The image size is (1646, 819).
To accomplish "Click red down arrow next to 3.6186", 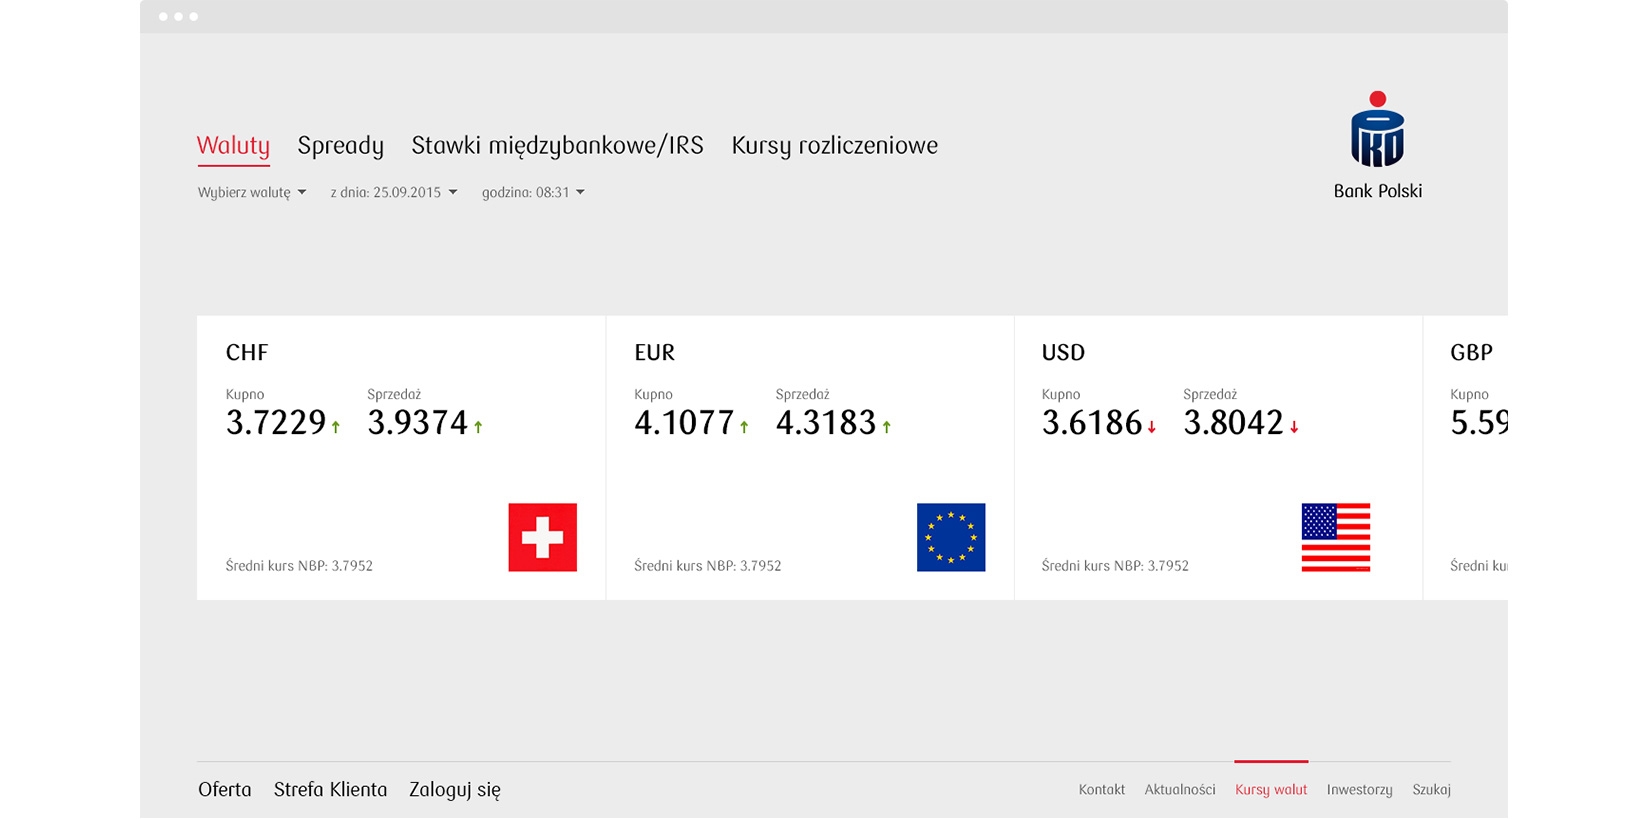I will click(1152, 427).
